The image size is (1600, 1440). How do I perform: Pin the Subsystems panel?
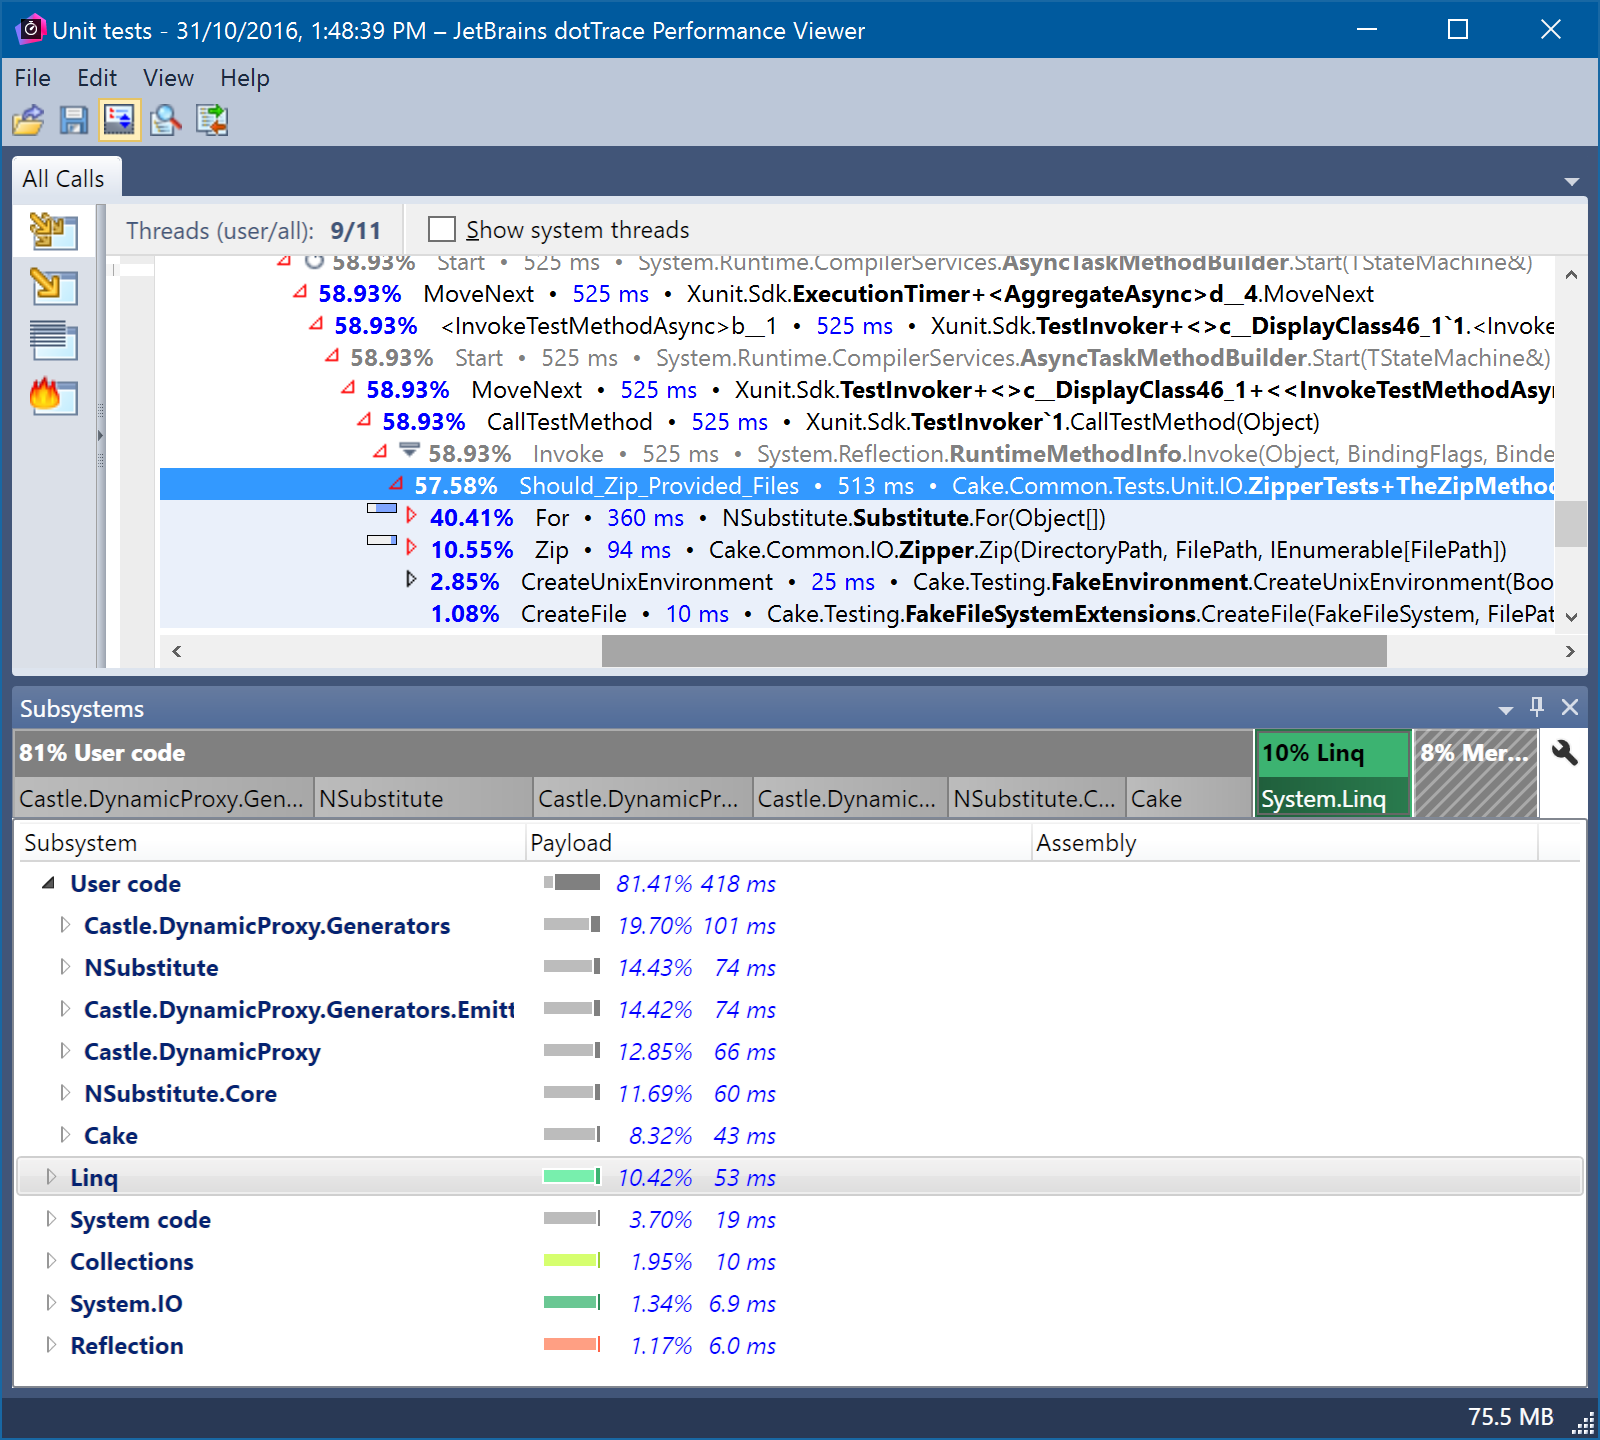pos(1537,707)
